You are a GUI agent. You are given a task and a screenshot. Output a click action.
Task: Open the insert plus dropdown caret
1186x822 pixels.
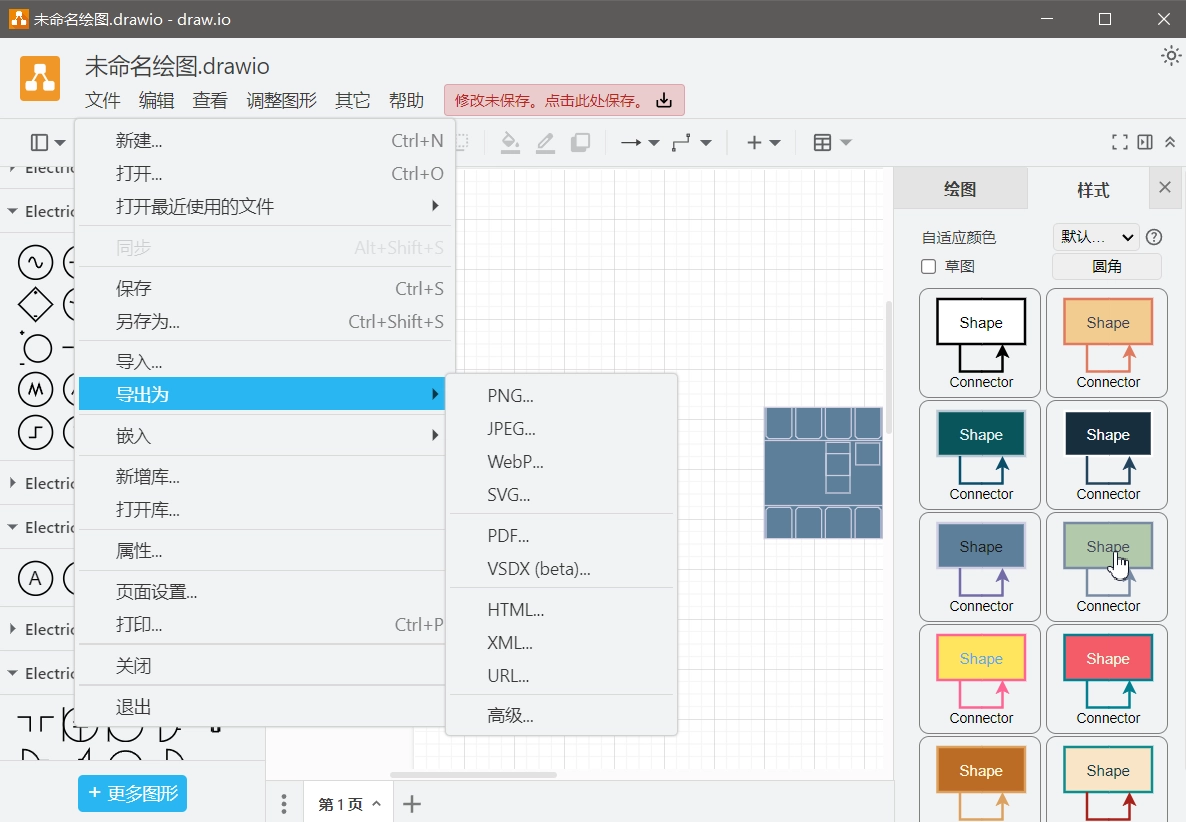[x=775, y=143]
